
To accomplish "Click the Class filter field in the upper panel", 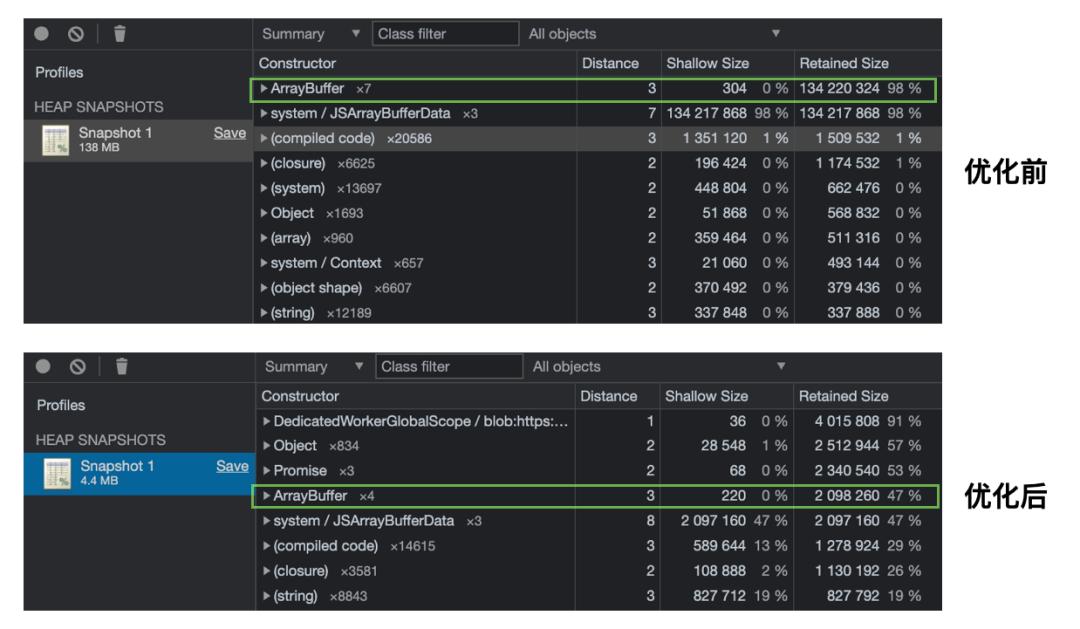I will pos(445,34).
